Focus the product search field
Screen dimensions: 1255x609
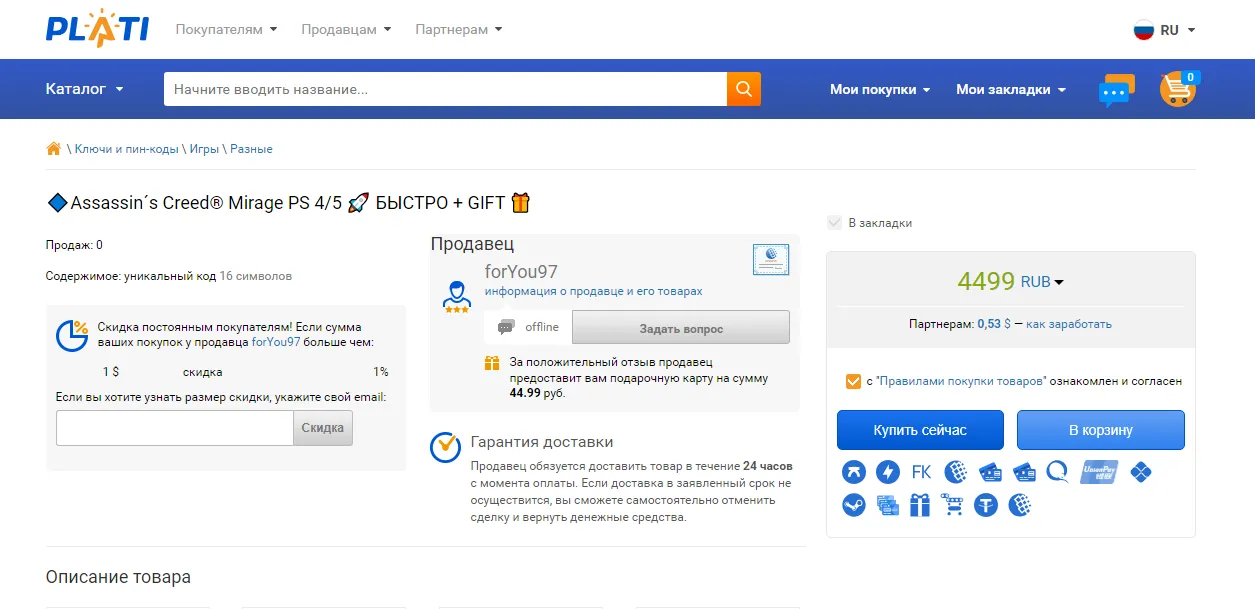tap(445, 89)
